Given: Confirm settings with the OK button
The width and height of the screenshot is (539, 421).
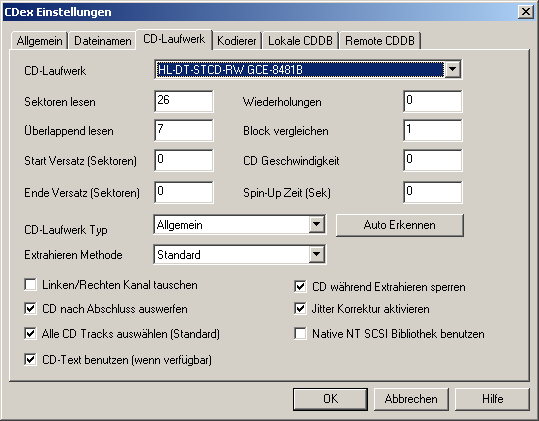Looking at the screenshot, I should [330, 399].
